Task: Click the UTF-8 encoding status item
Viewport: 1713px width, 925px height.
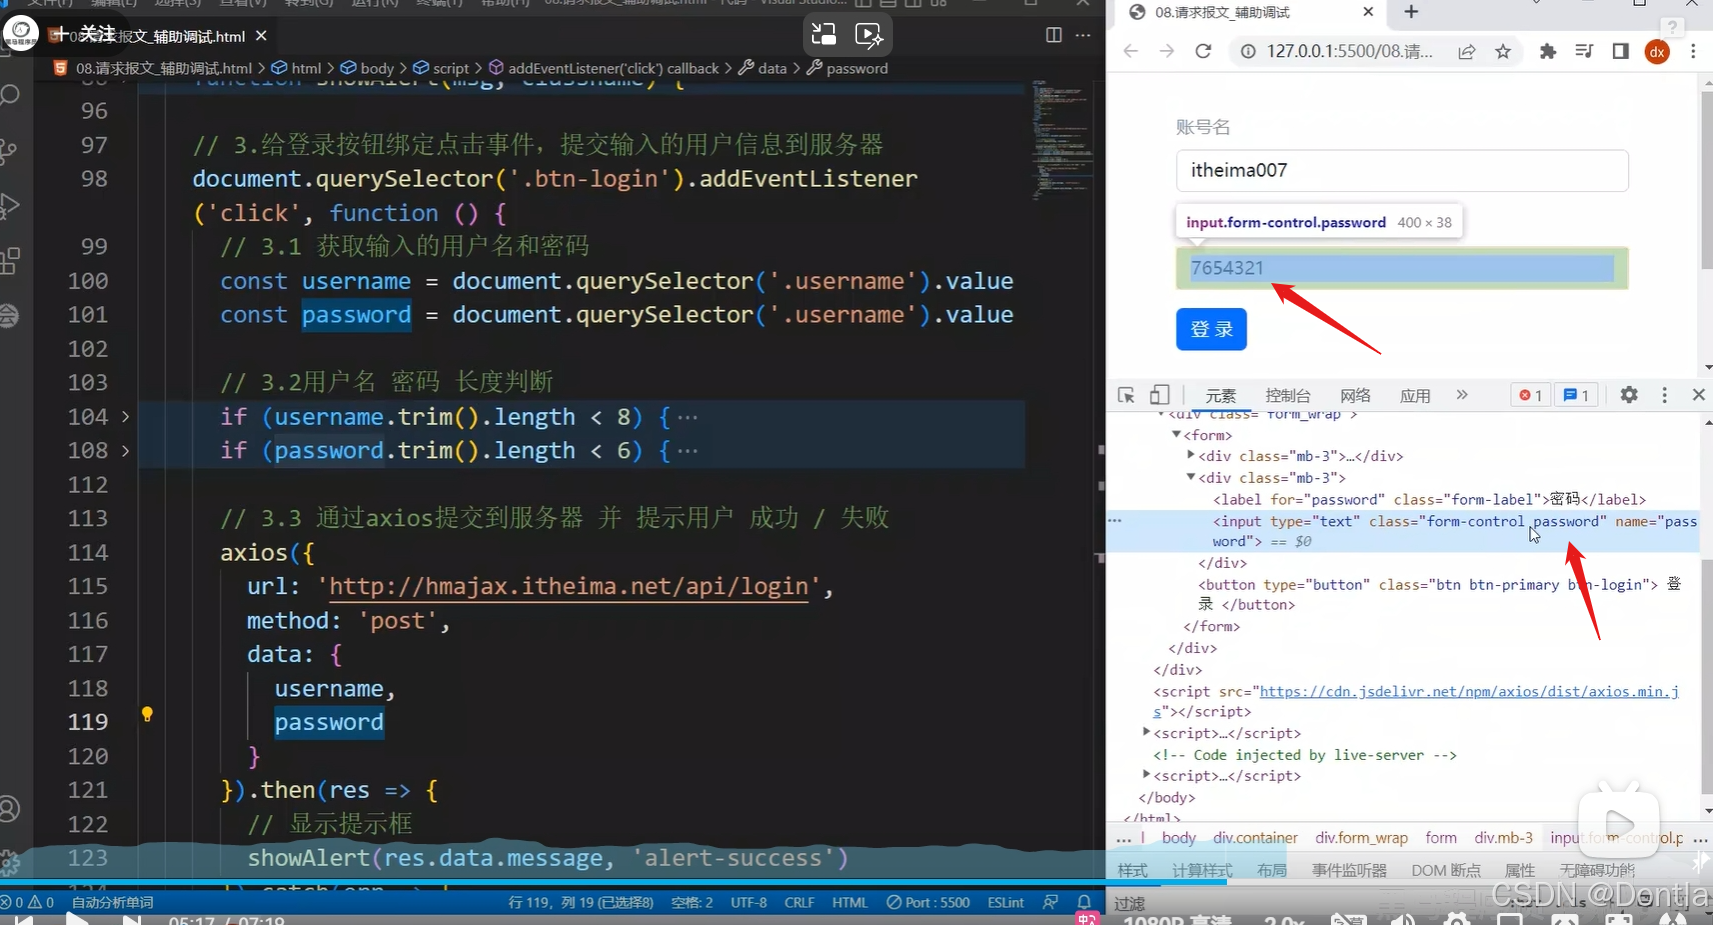Action: (749, 902)
